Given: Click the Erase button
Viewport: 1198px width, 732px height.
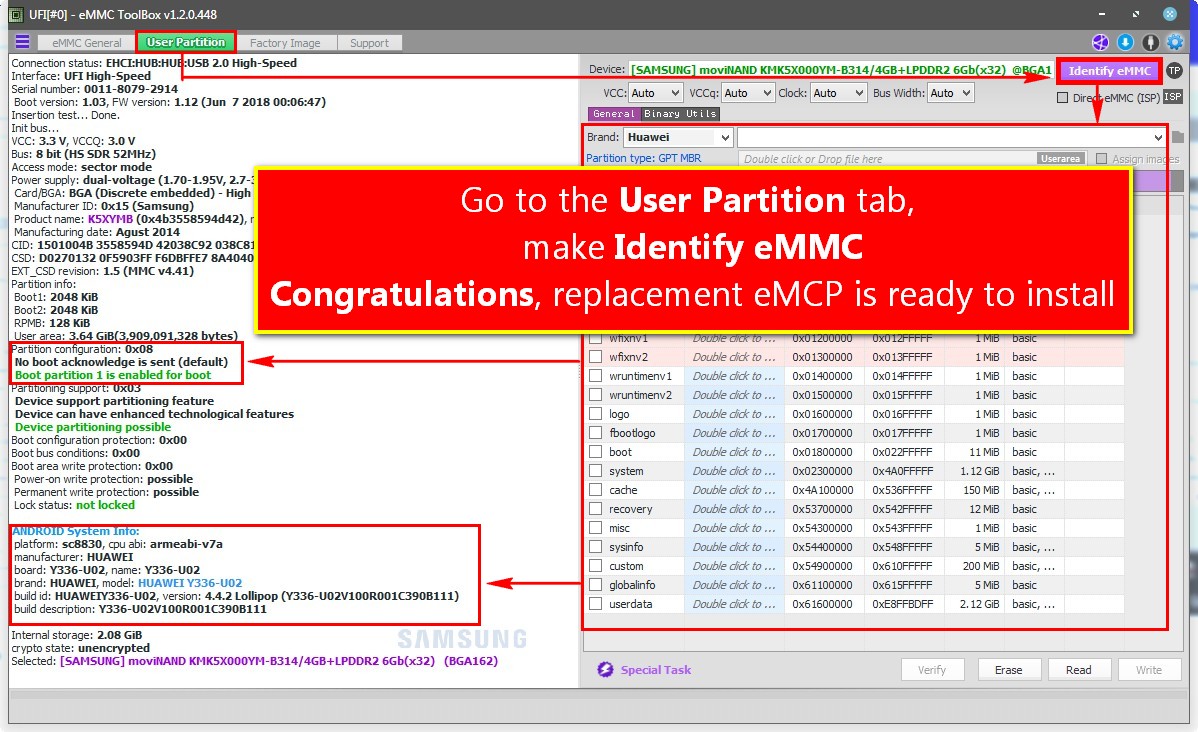Looking at the screenshot, I should coord(1009,669).
